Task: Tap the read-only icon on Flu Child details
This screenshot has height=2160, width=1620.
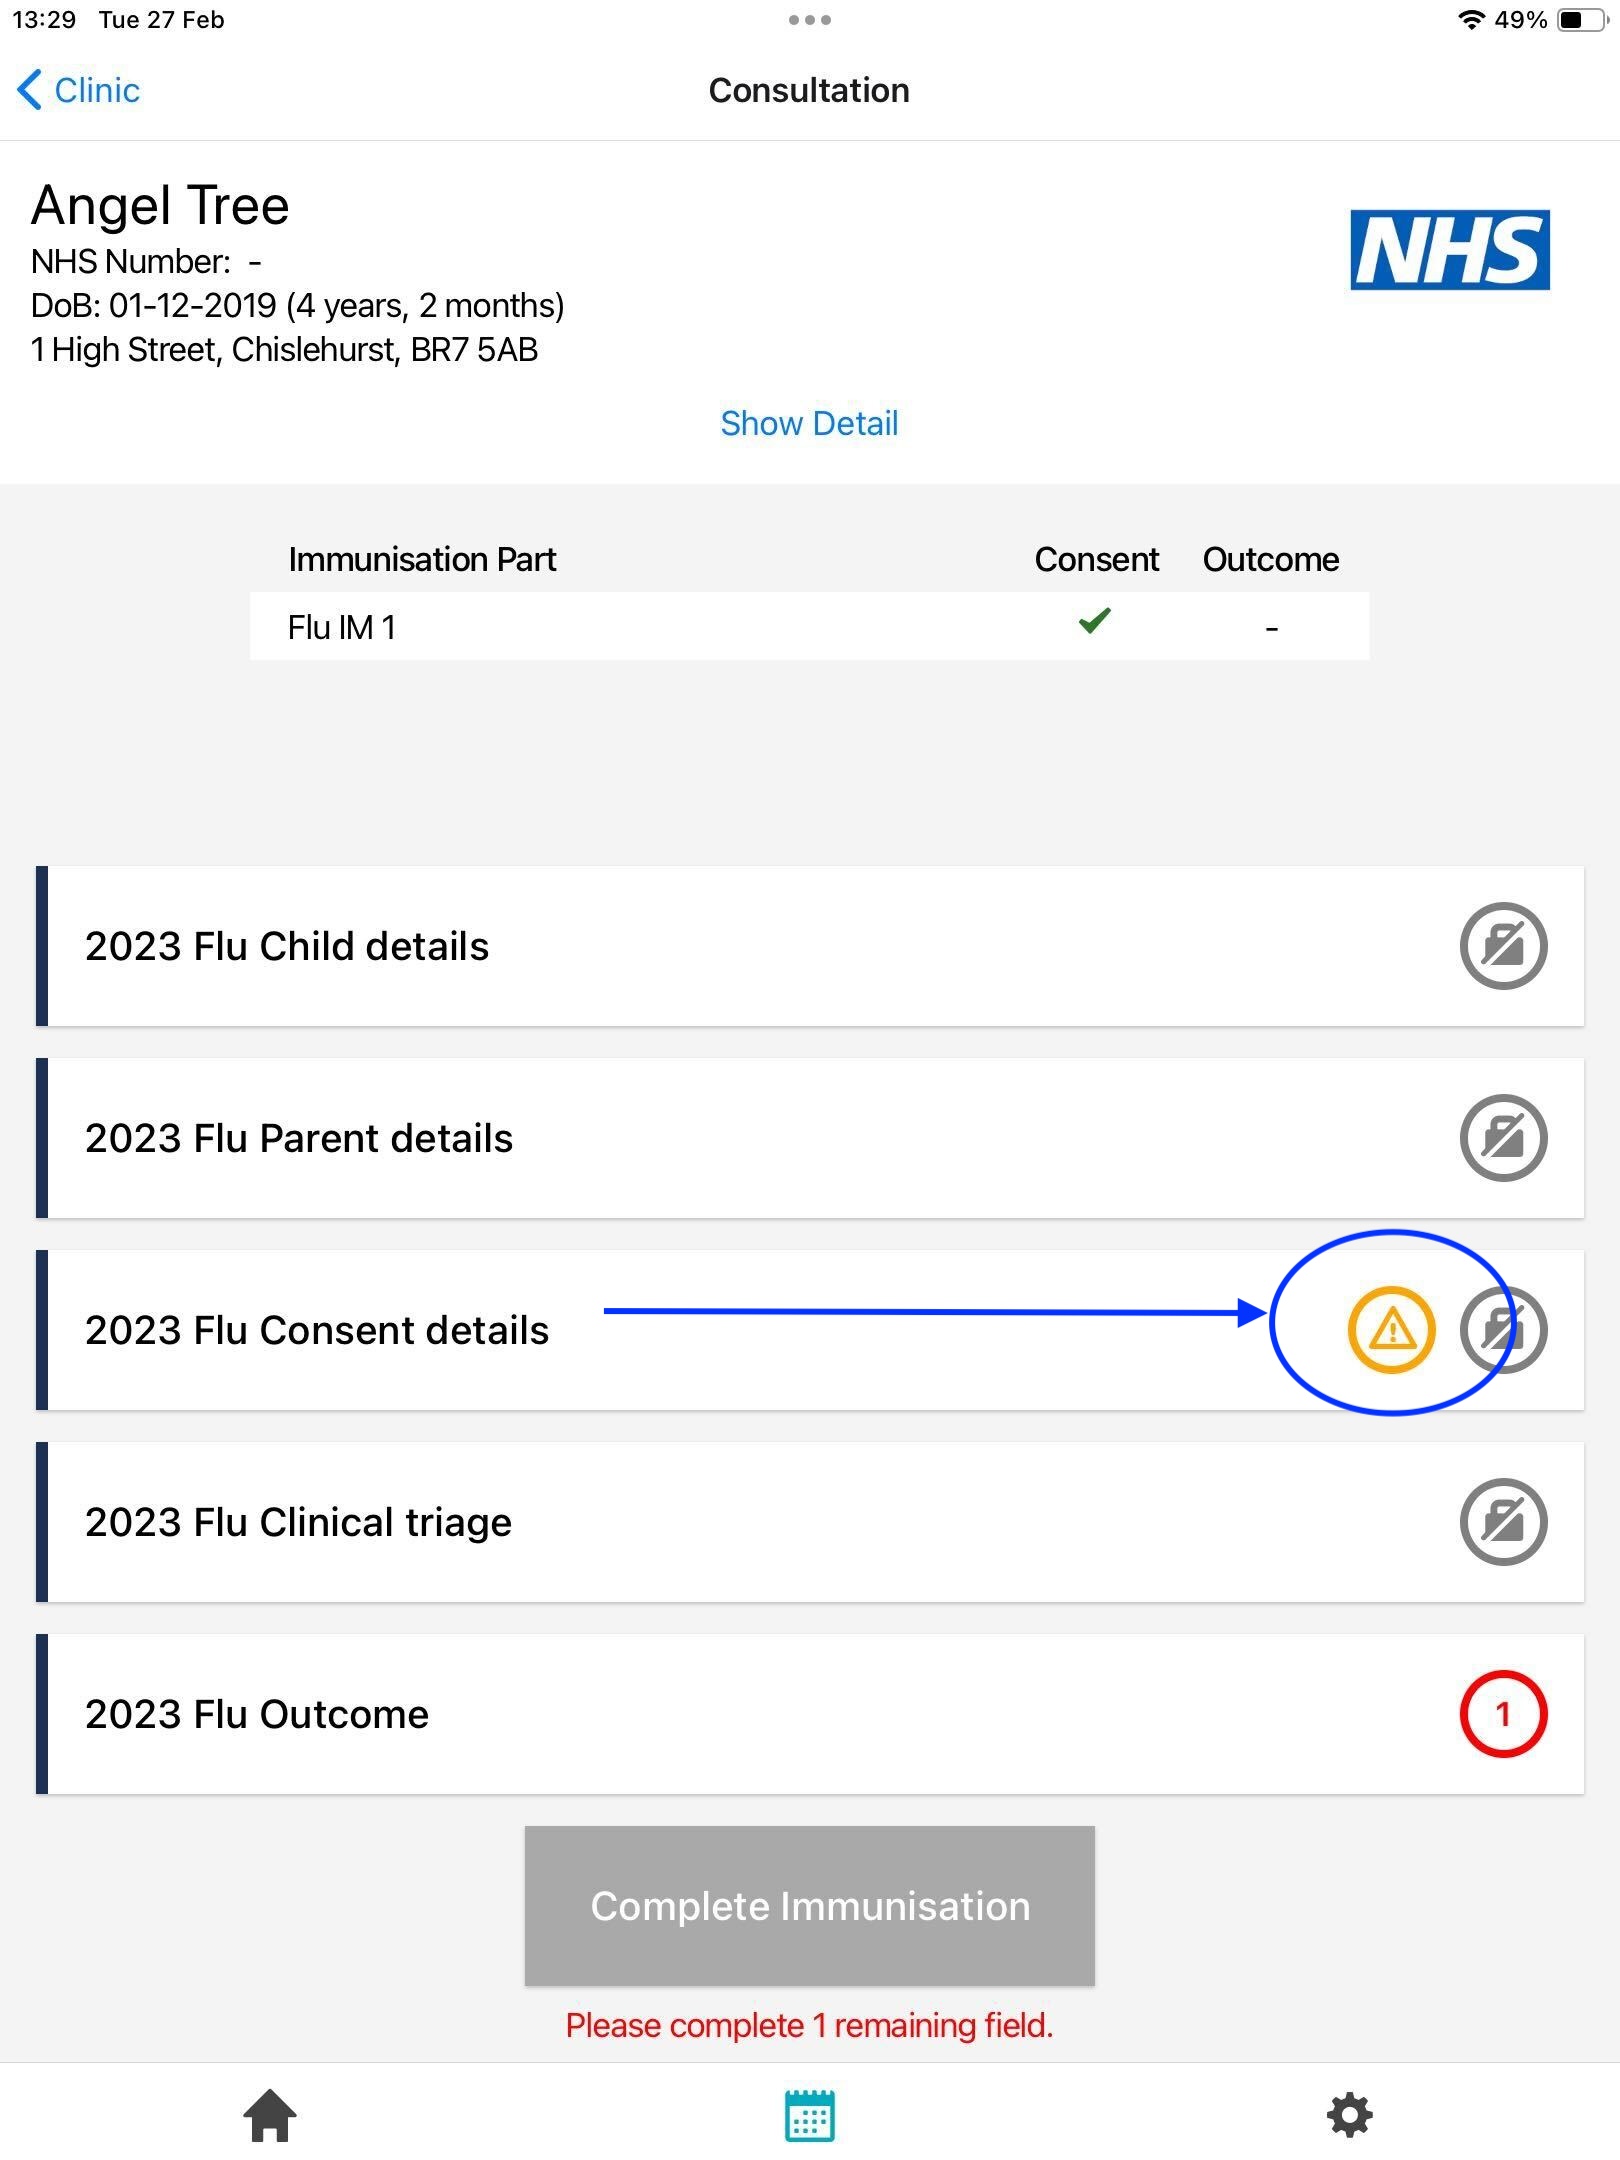Action: [x=1503, y=946]
